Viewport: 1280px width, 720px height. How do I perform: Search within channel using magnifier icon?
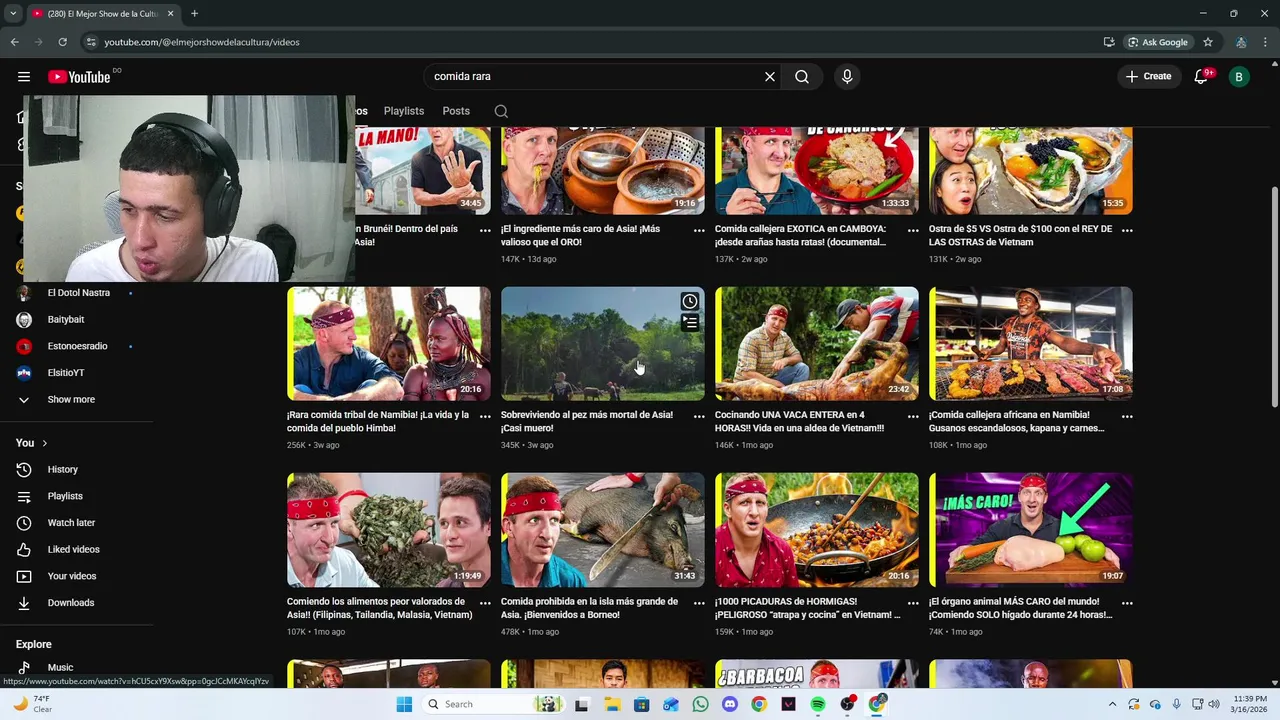[501, 111]
